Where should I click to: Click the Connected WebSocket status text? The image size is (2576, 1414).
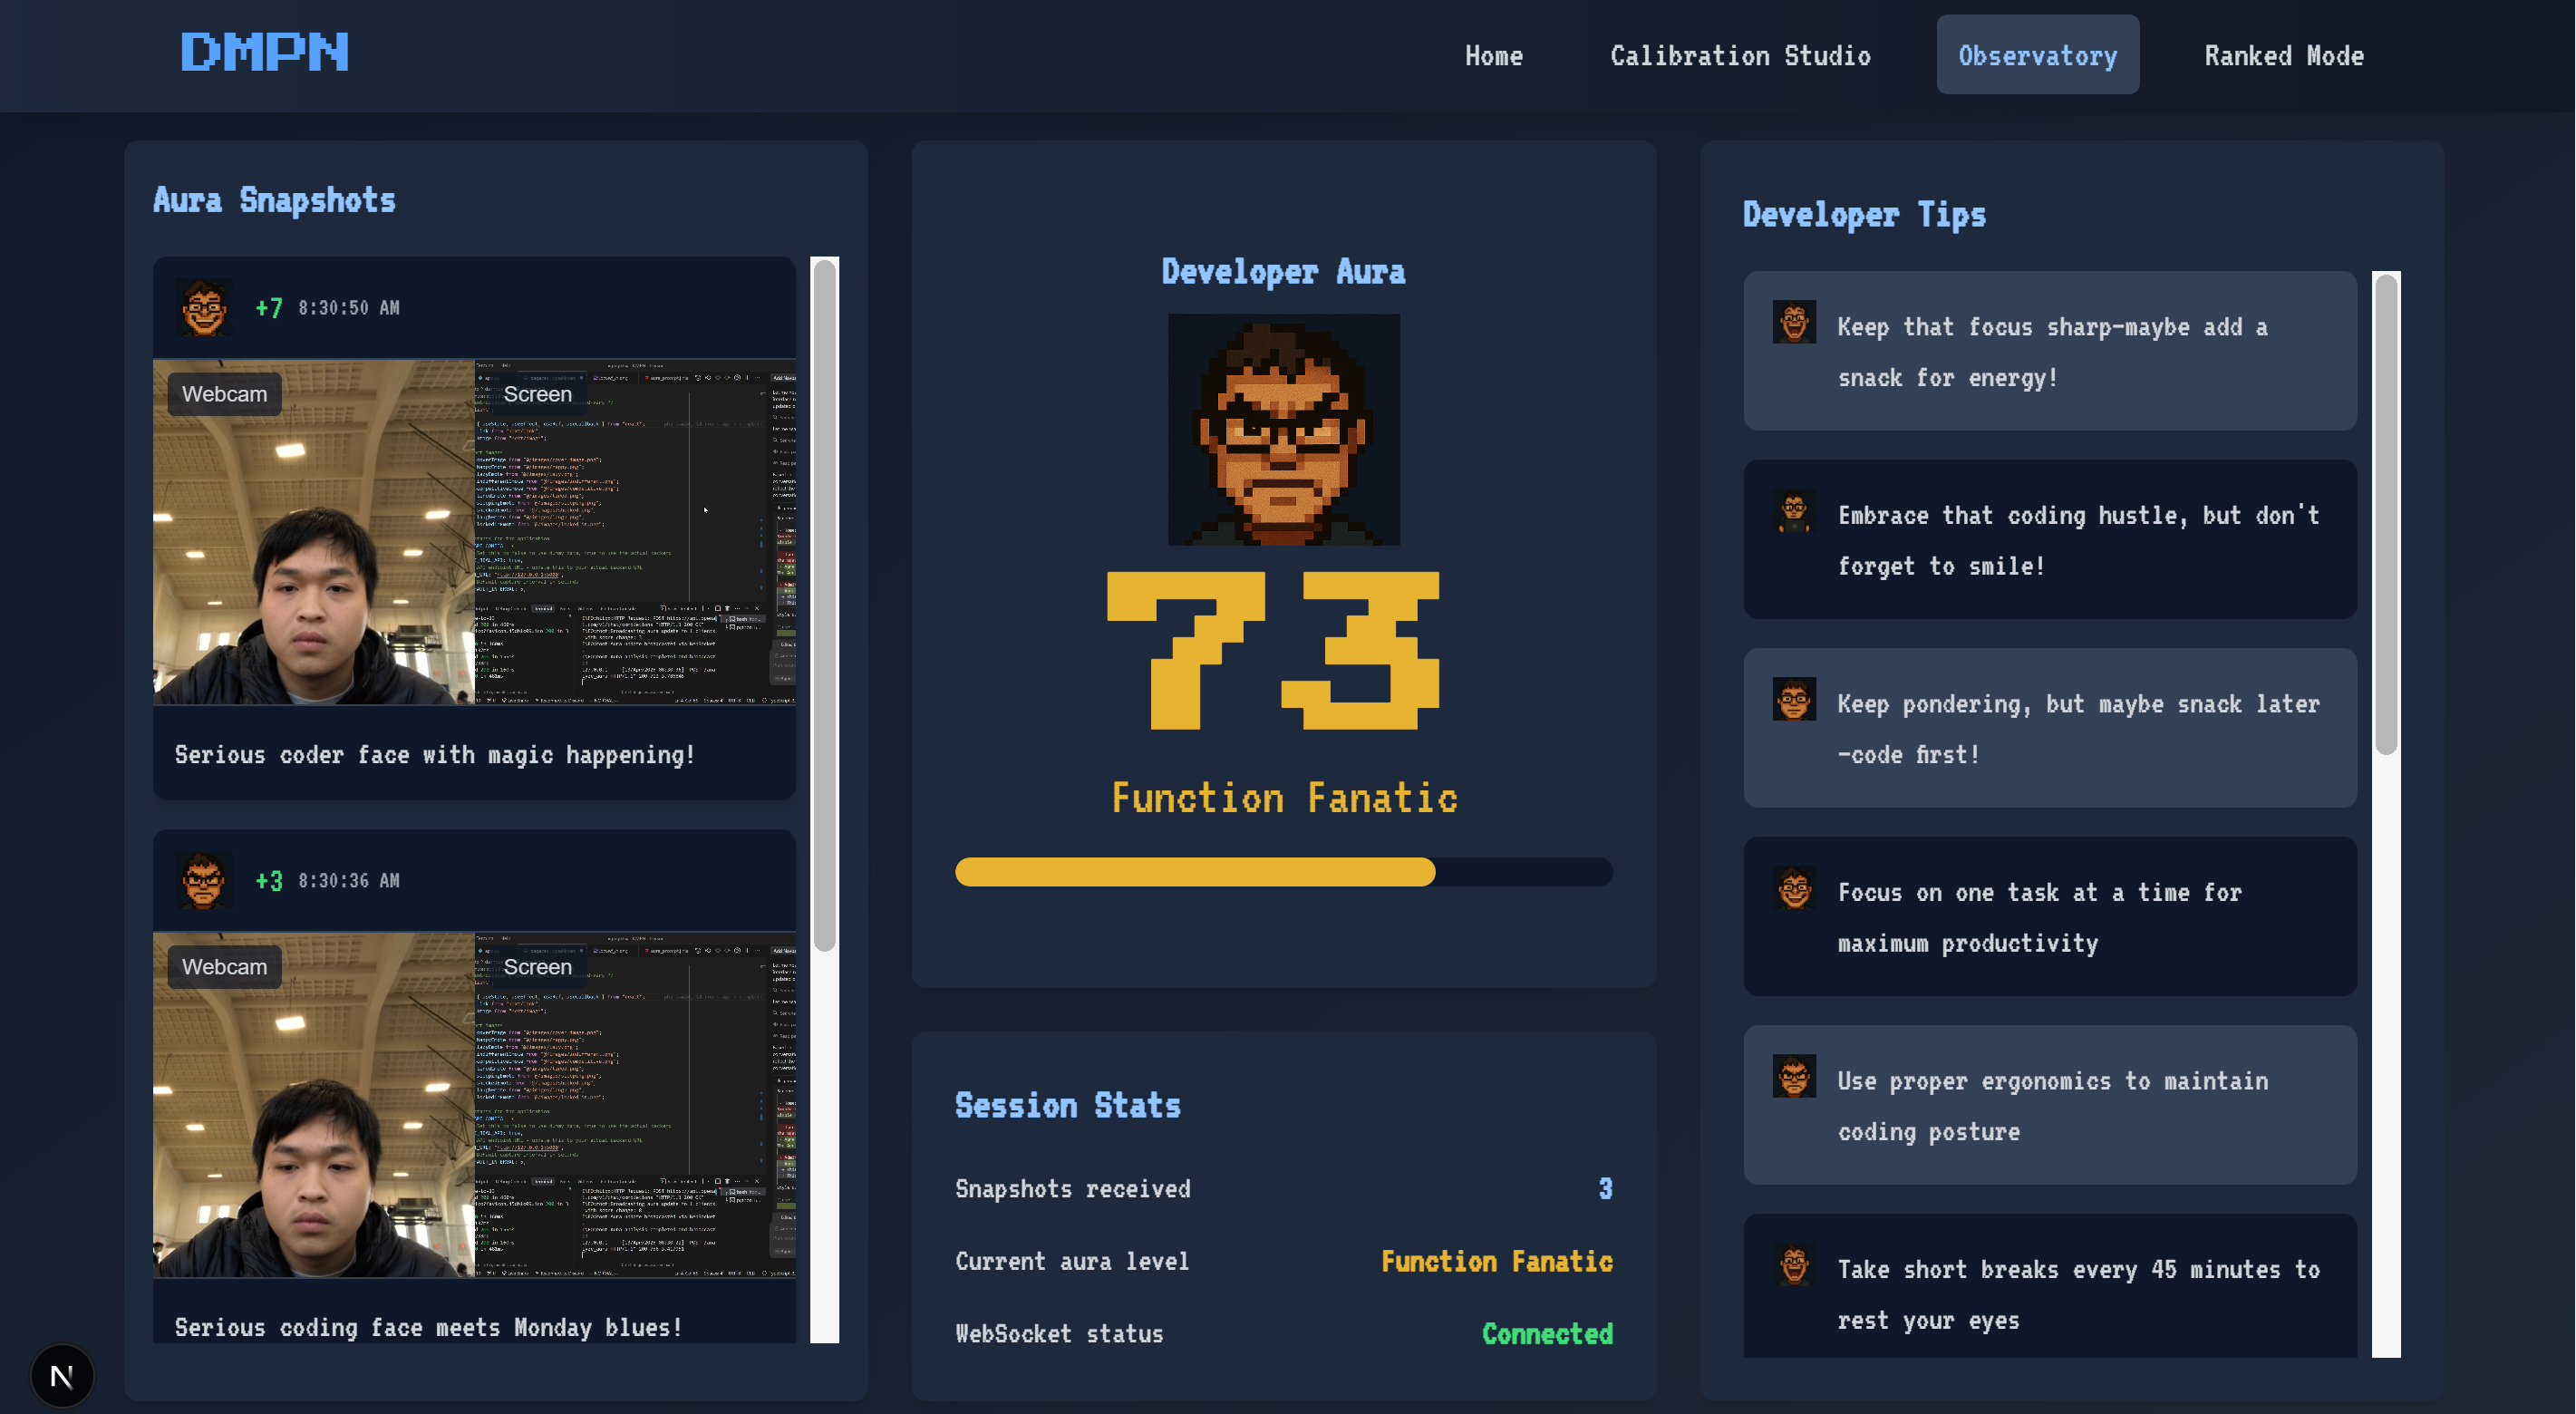pos(1546,1333)
